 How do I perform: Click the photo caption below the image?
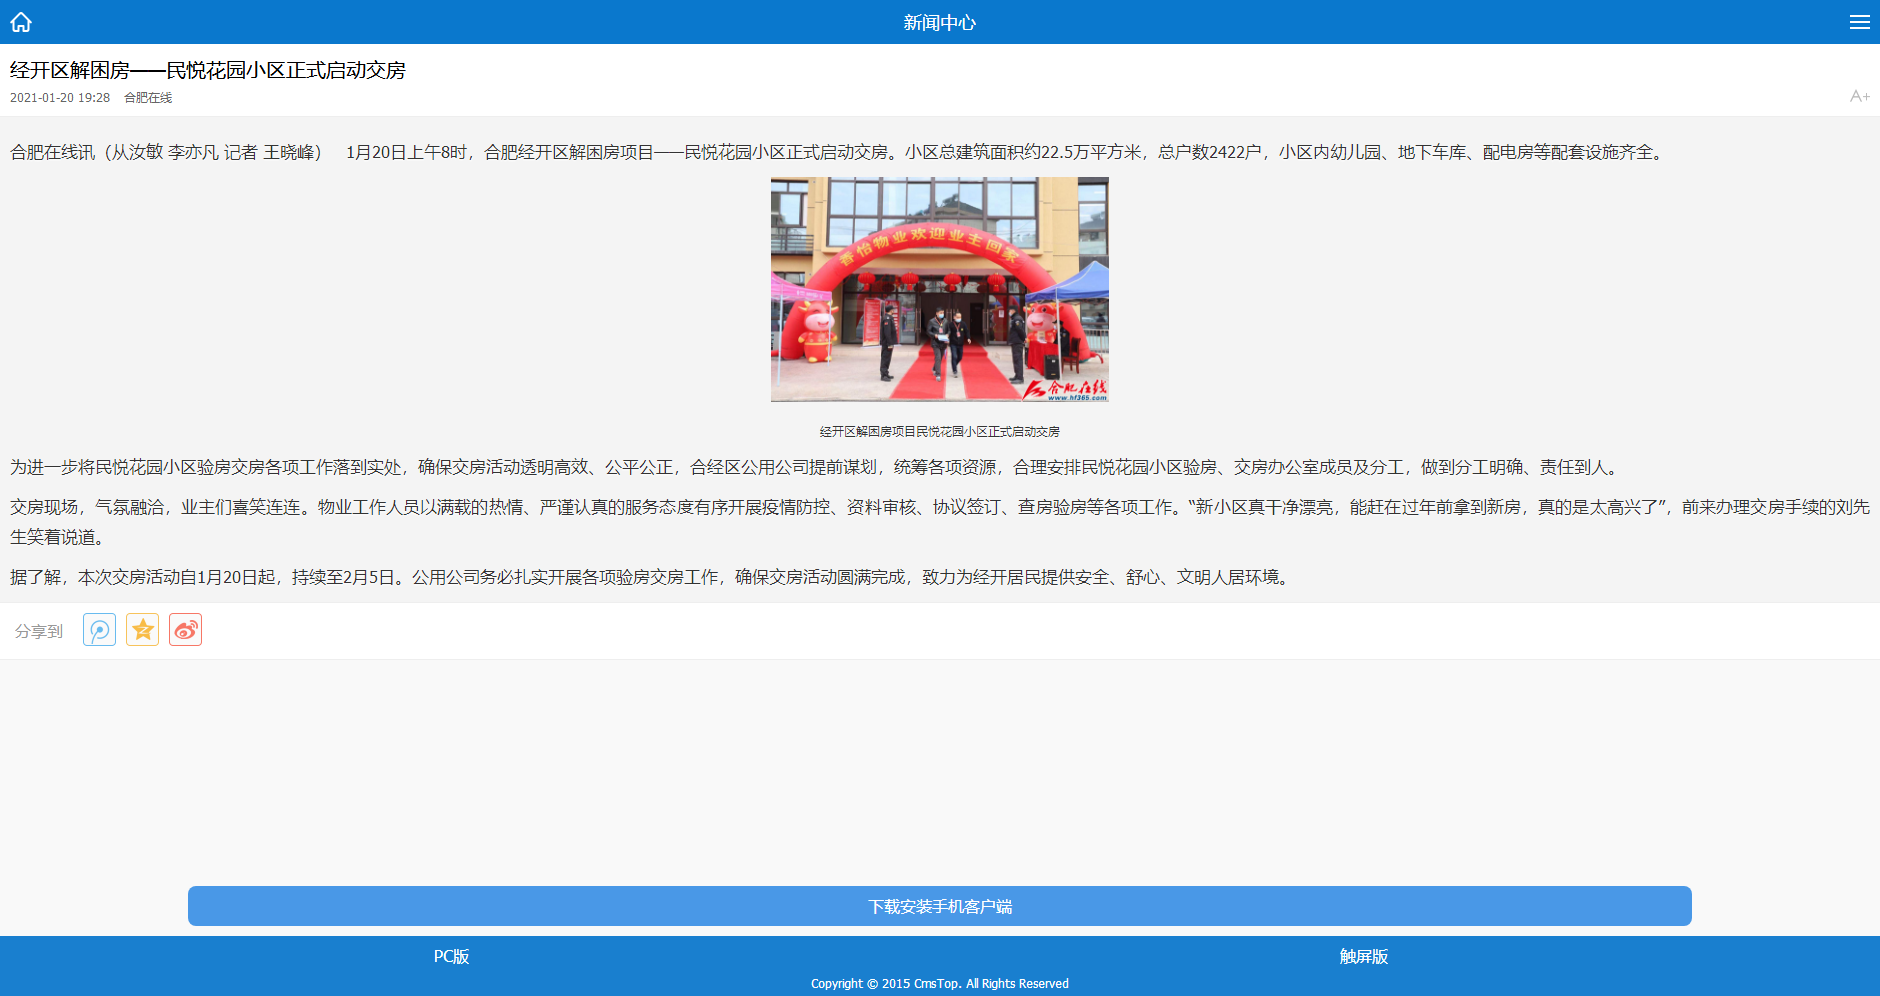939,432
